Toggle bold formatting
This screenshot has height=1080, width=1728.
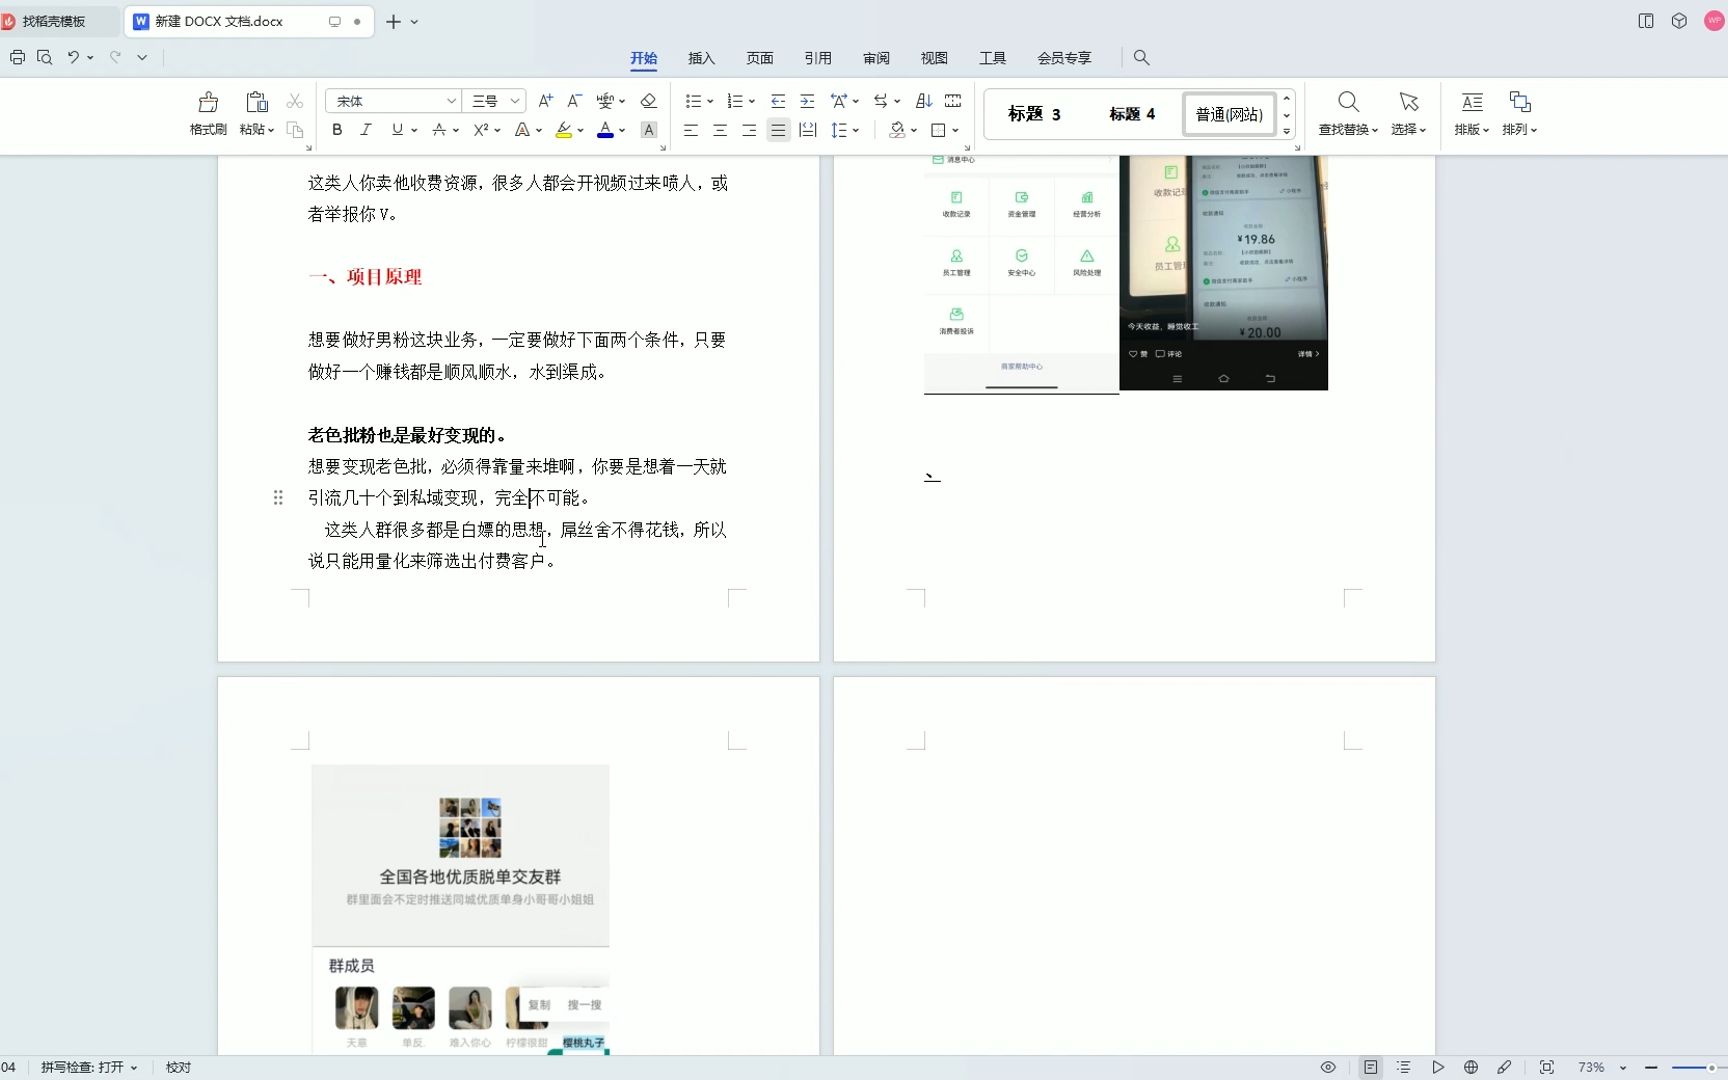(337, 130)
